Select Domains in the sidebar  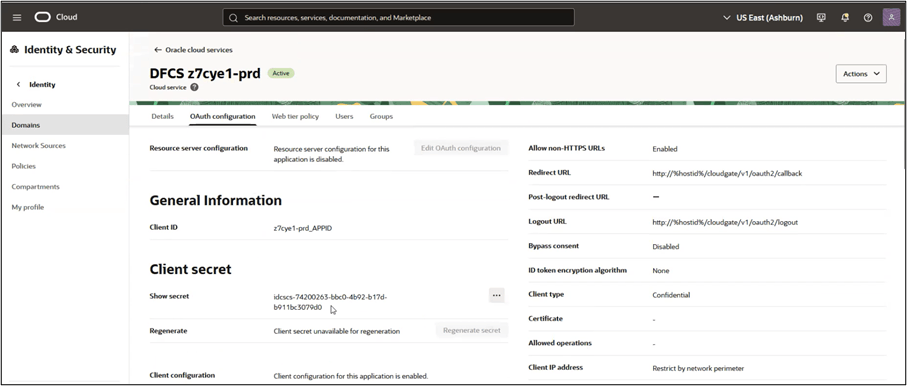tap(64, 125)
